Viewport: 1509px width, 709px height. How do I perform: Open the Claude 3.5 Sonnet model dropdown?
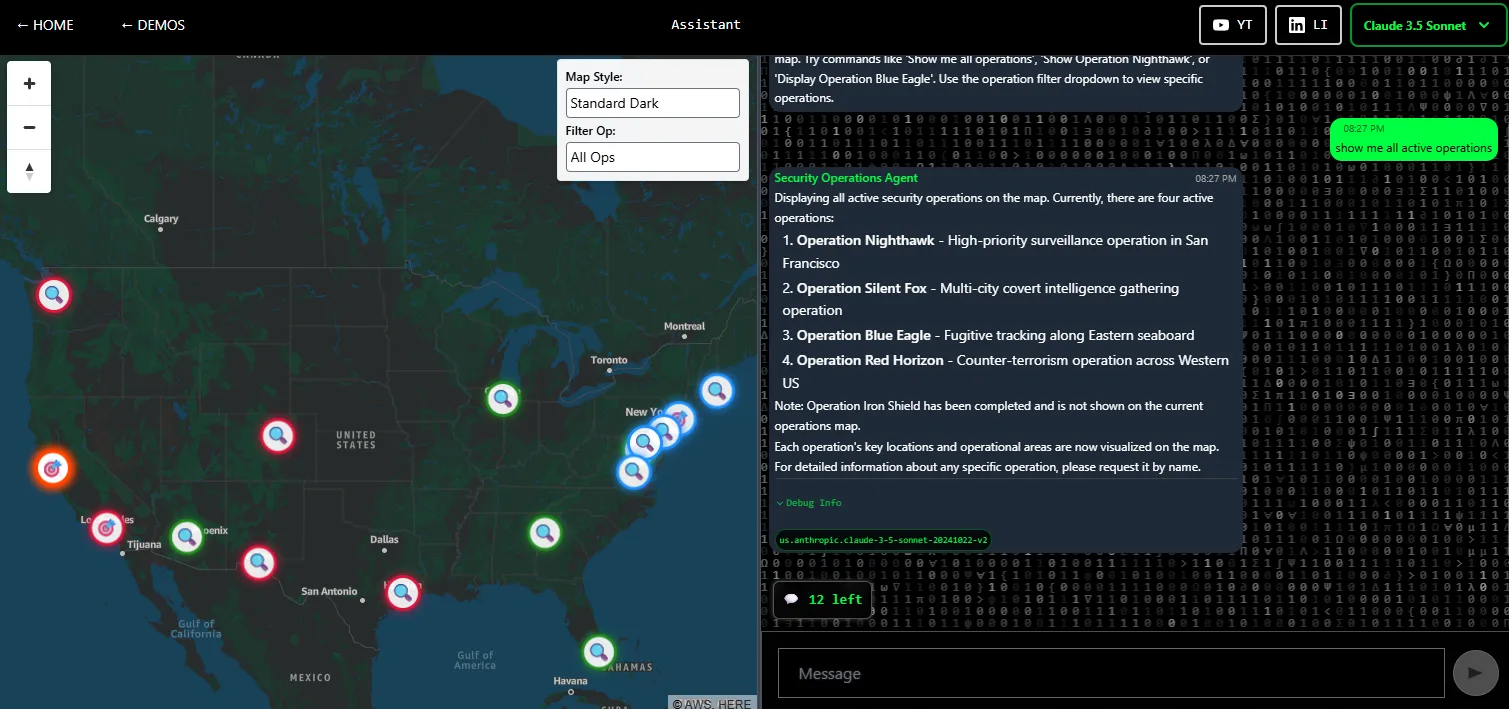tap(1427, 25)
